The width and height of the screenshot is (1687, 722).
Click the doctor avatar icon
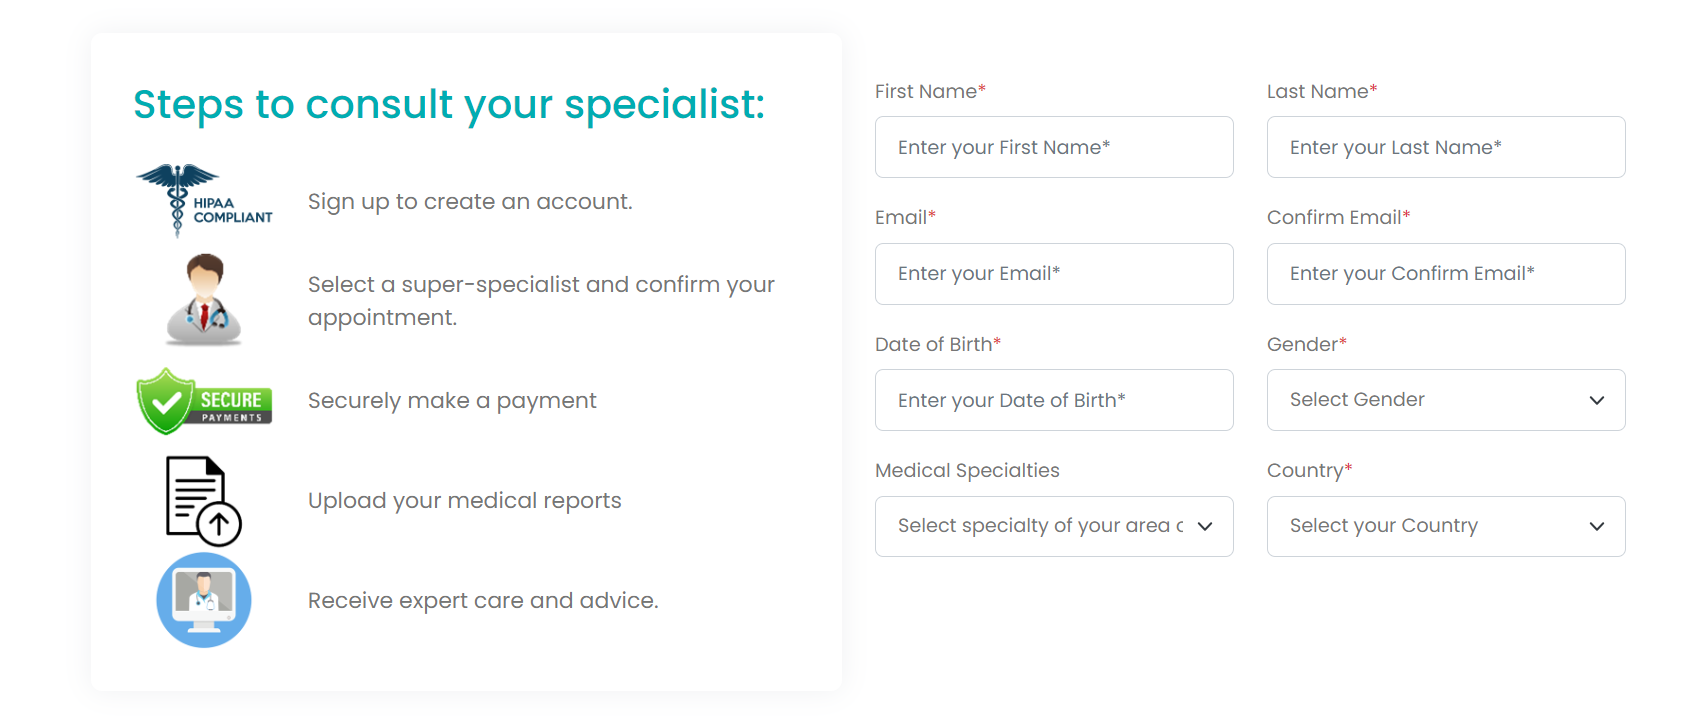point(204,299)
